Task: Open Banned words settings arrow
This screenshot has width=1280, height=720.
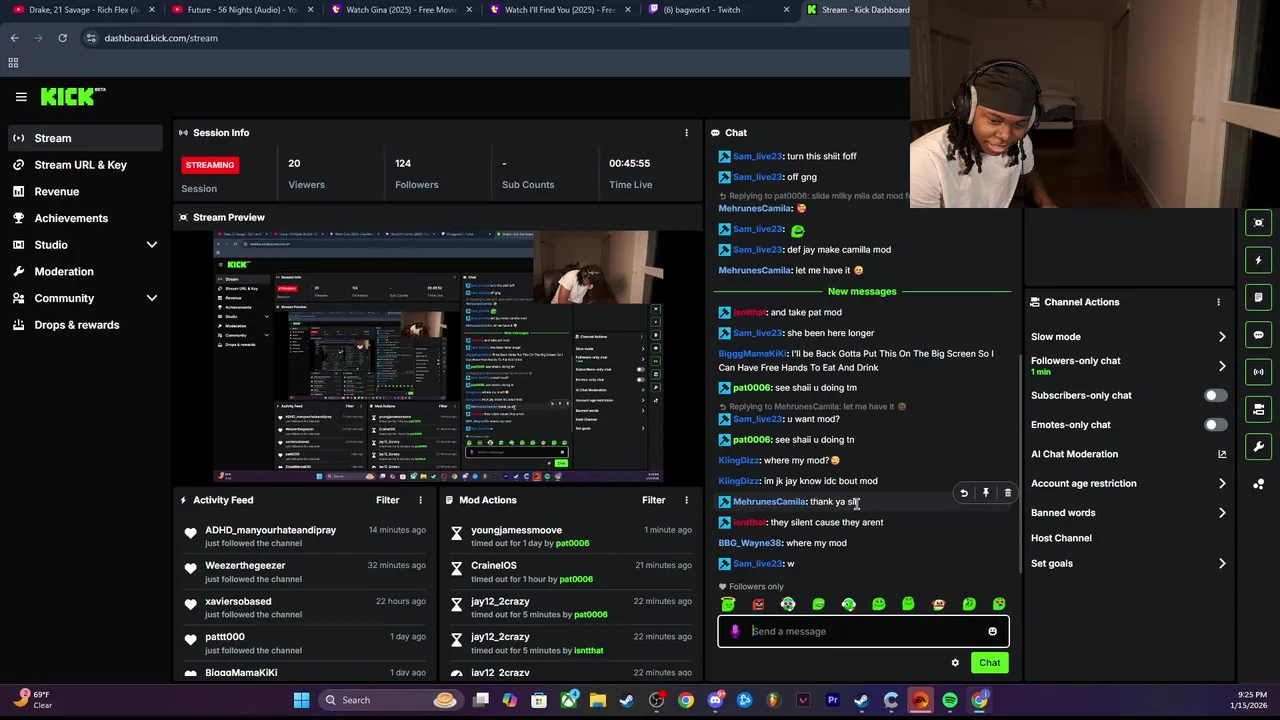Action: [1222, 513]
